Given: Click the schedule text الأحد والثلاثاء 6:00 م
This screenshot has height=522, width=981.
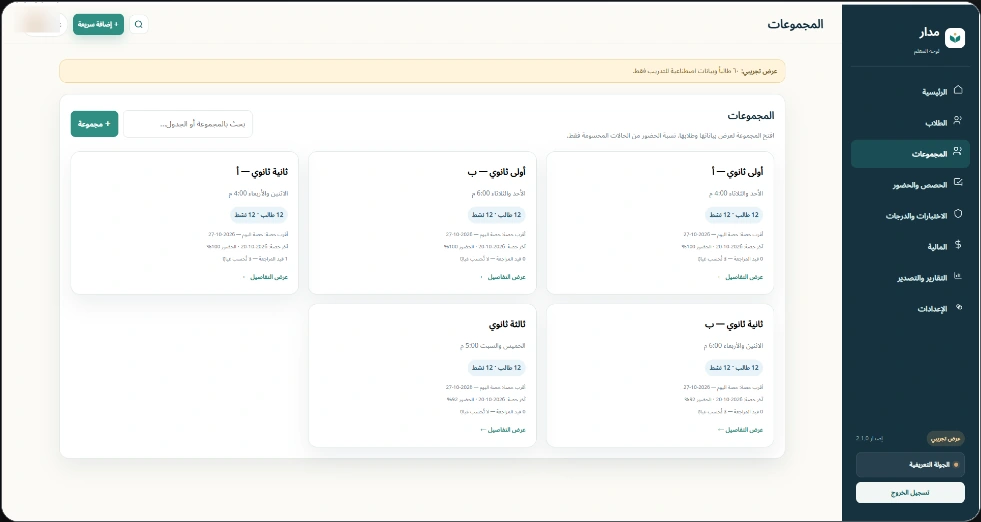Looking at the screenshot, I should 499,193.
